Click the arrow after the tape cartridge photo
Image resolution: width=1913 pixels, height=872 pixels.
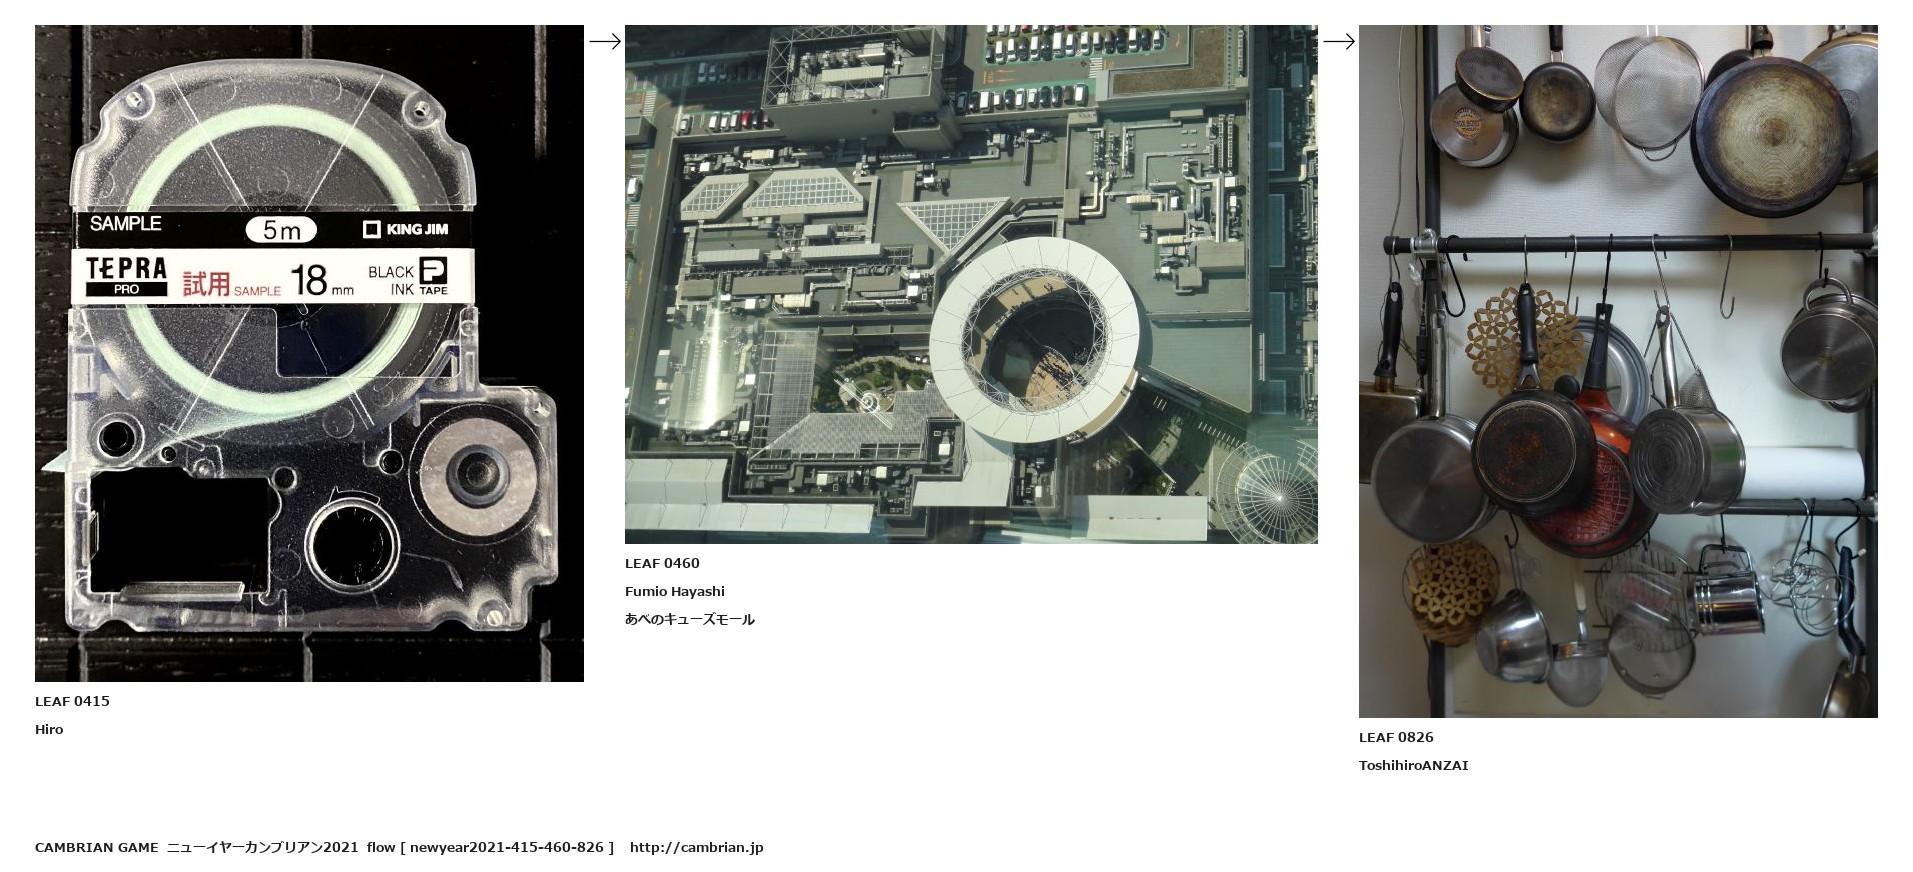[604, 41]
